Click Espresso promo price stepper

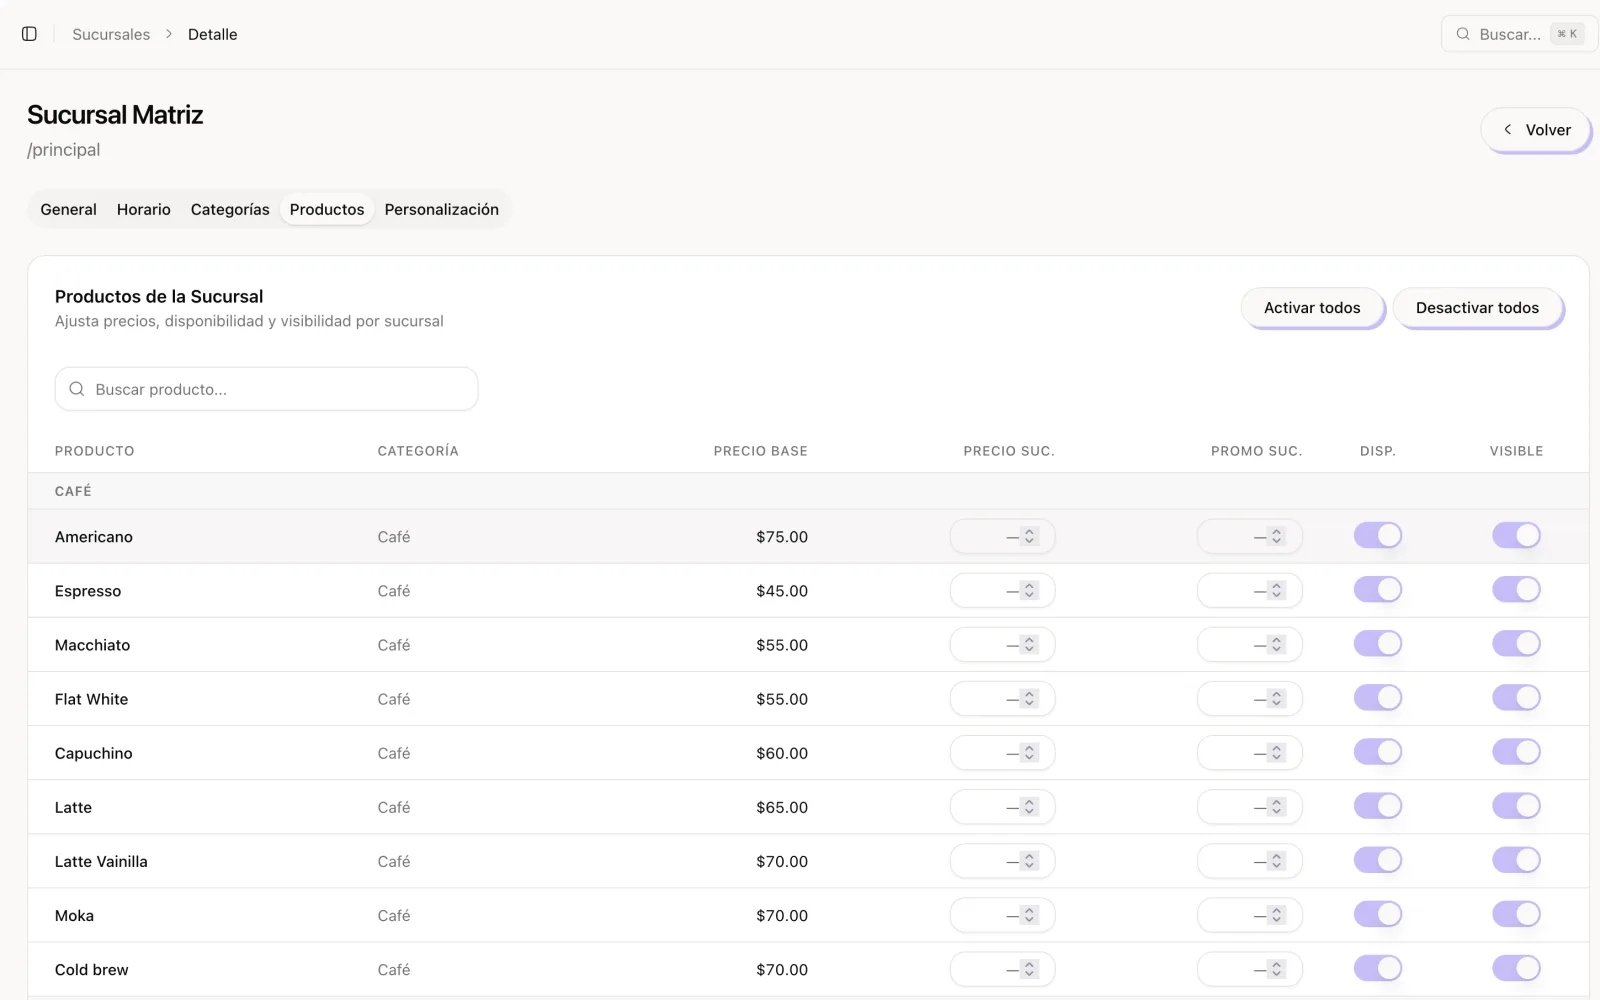pos(1276,591)
